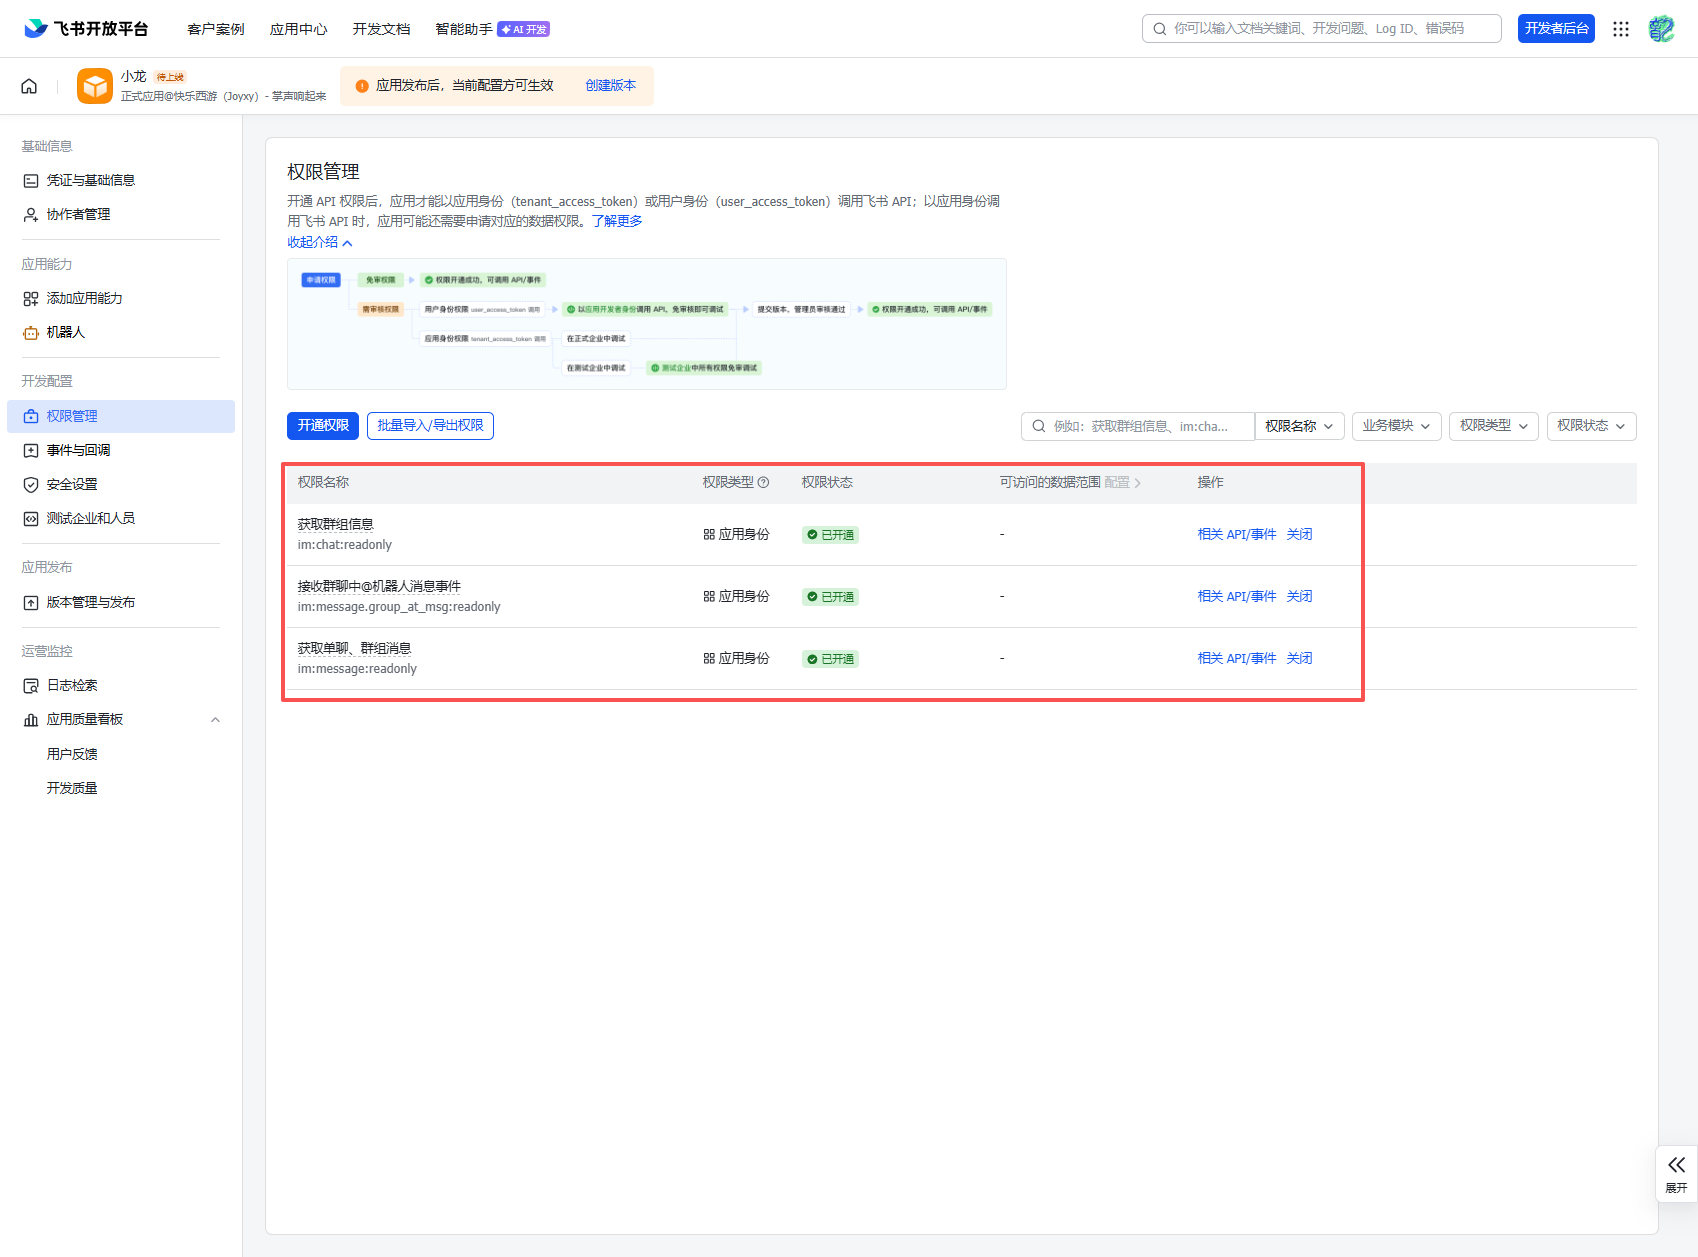Click the 小龙 app name
1698x1257 pixels.
(x=133, y=76)
